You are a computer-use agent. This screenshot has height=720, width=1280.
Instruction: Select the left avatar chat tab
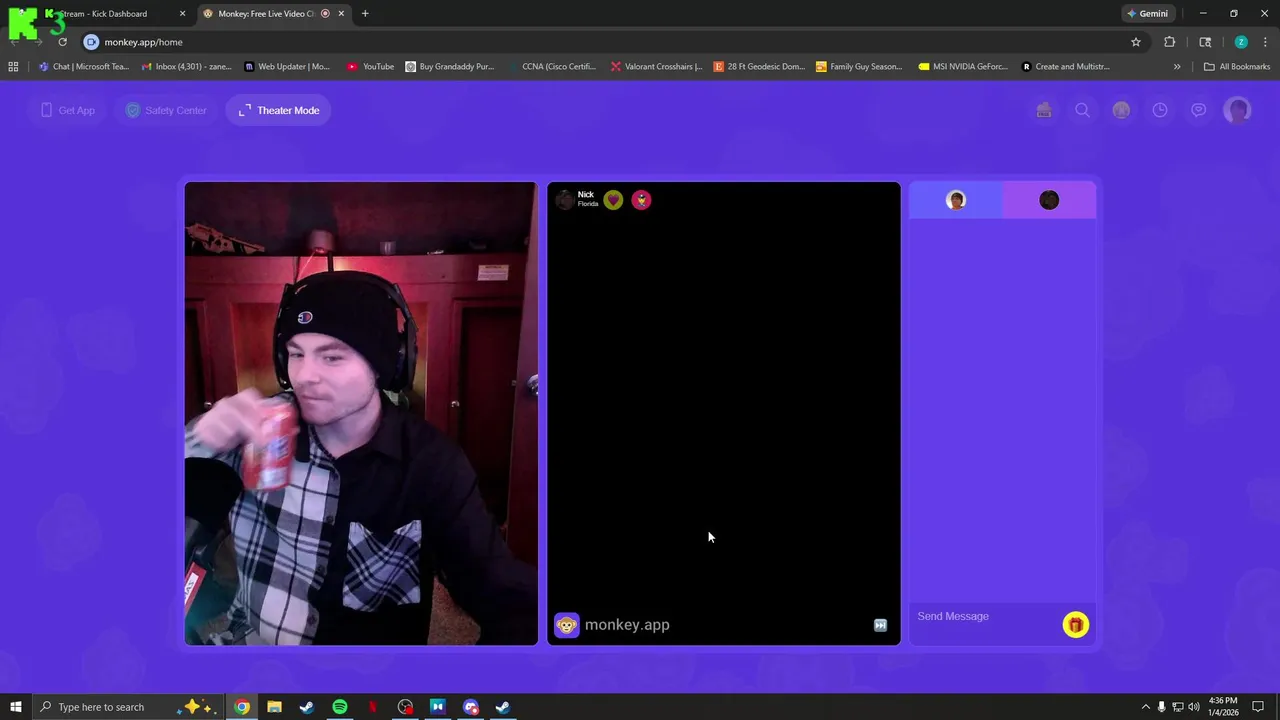coord(956,200)
